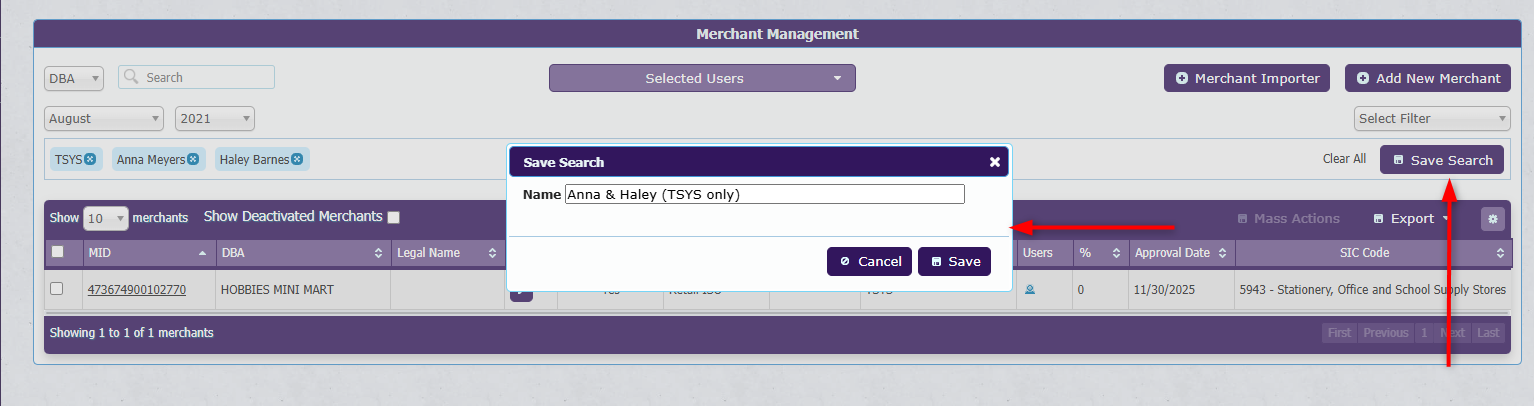
Task: Expand the Selected Users dropdown
Action: [702, 78]
